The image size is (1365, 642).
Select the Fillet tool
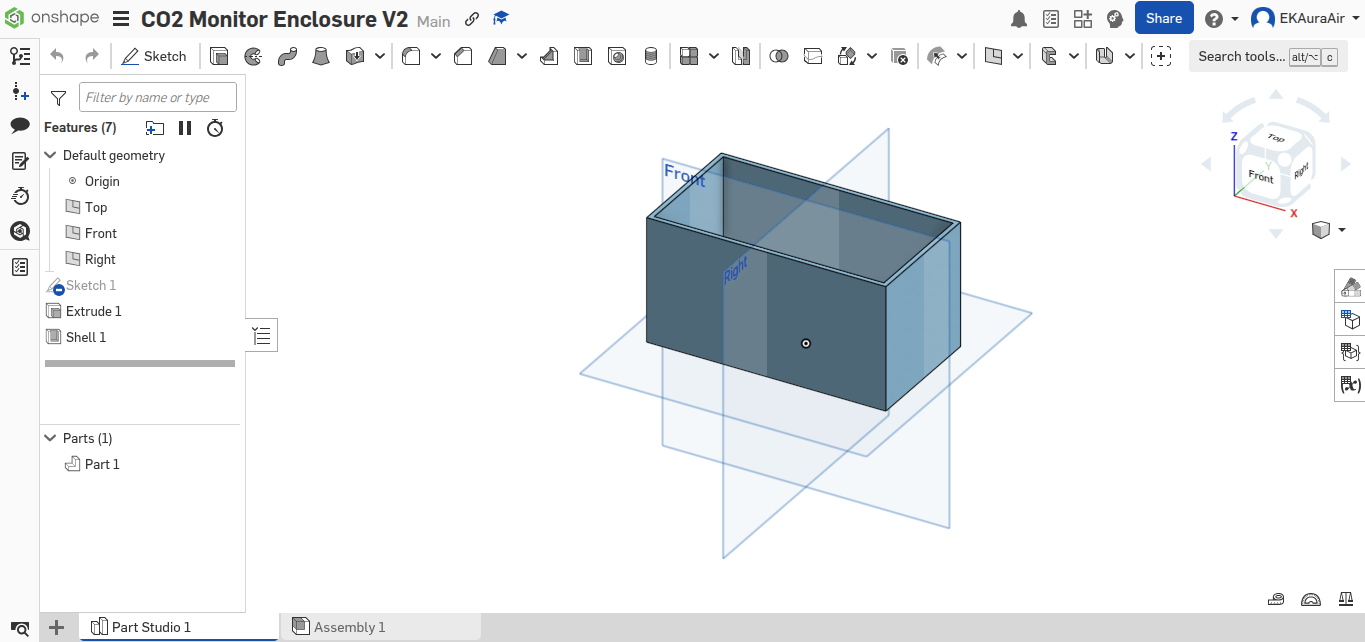409,56
